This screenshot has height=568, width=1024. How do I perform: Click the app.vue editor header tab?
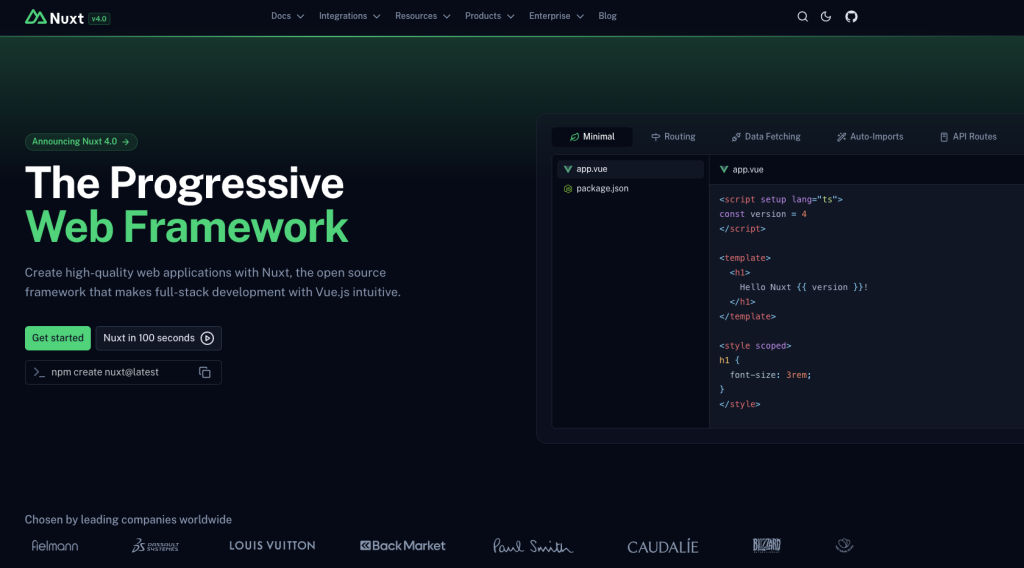pos(741,170)
